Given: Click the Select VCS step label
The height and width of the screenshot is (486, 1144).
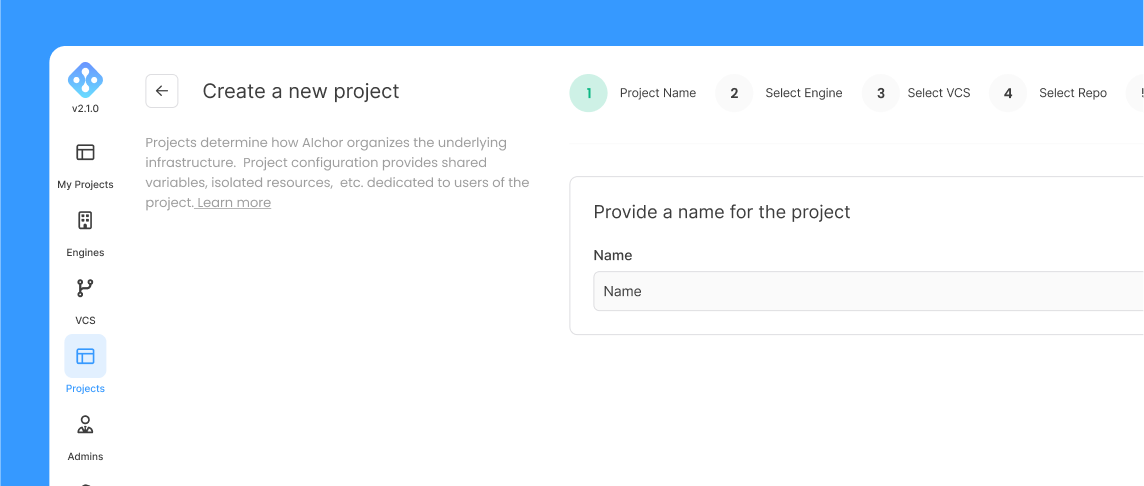Looking at the screenshot, I should (938, 93).
